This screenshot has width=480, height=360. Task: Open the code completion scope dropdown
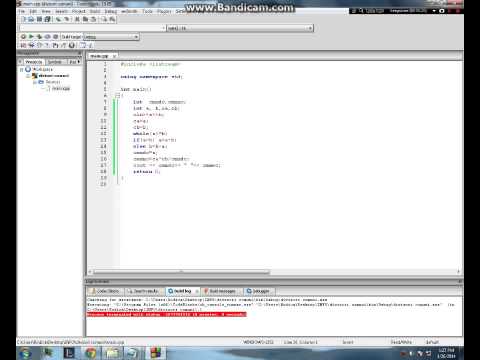92,28
